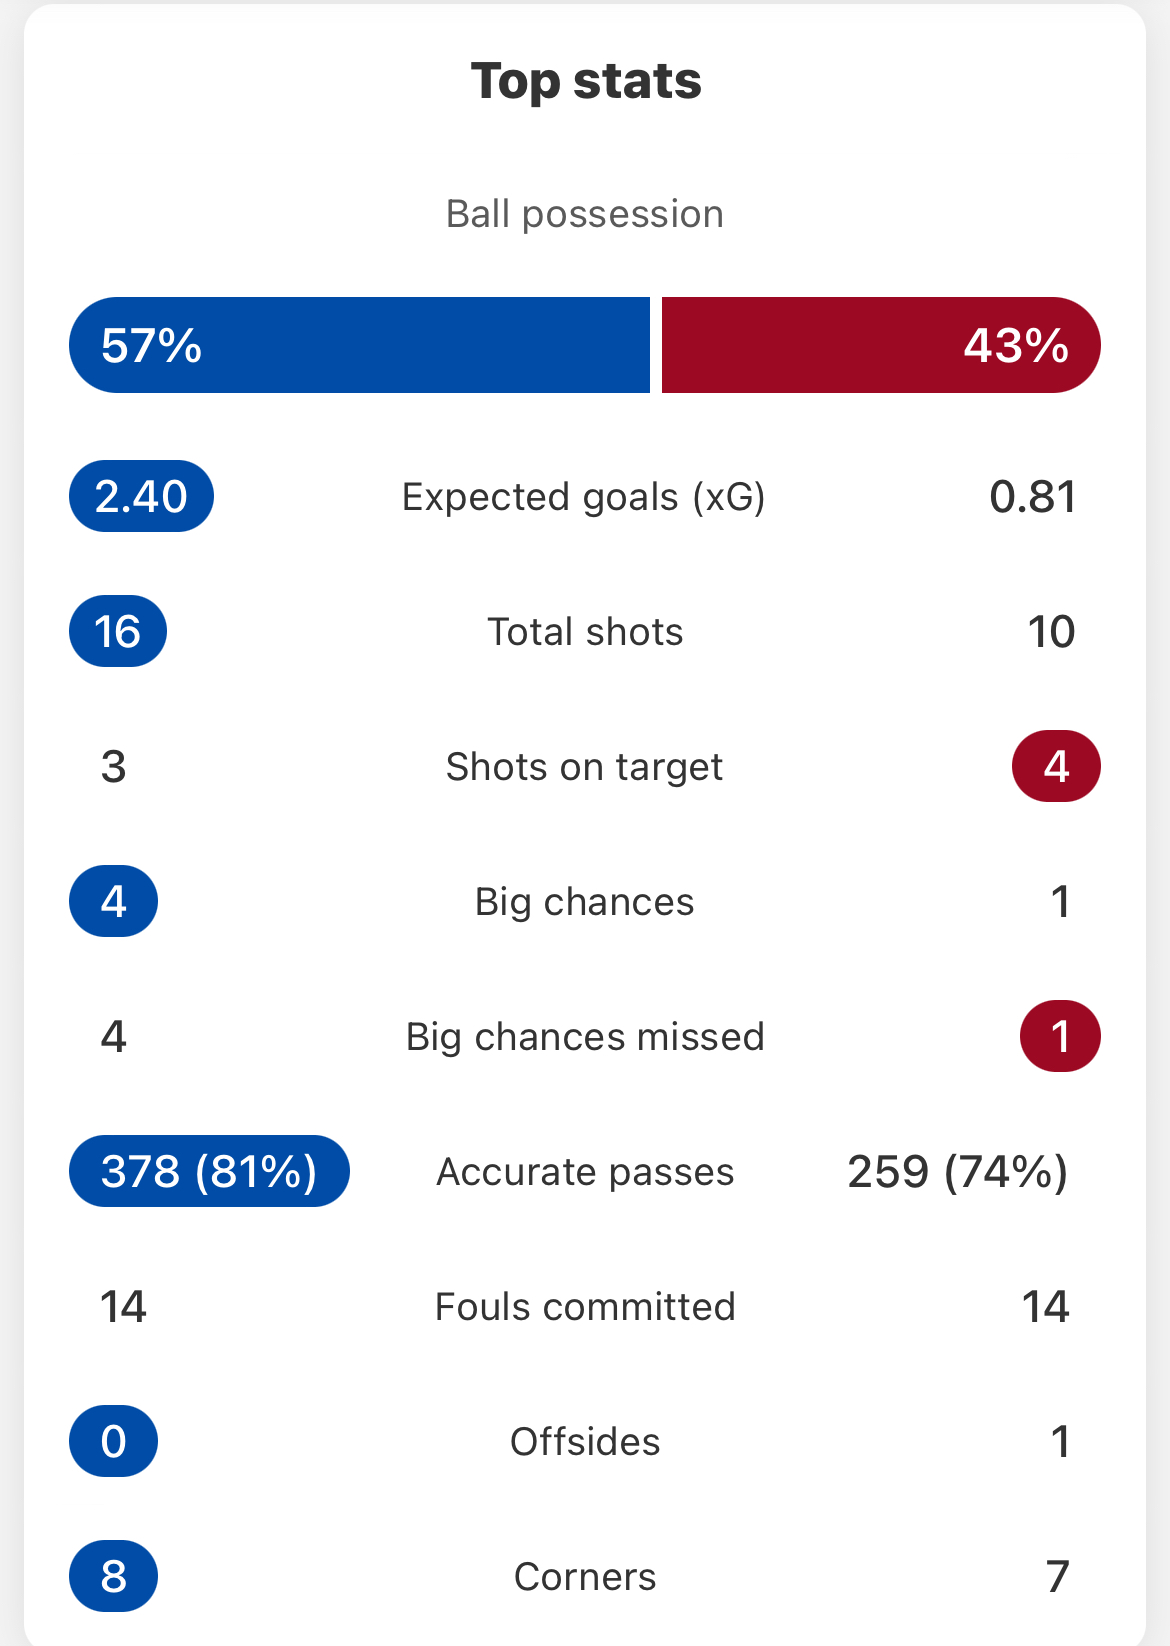The image size is (1170, 1646).
Task: Tap the 259 (74%) passes value
Action: [958, 1172]
